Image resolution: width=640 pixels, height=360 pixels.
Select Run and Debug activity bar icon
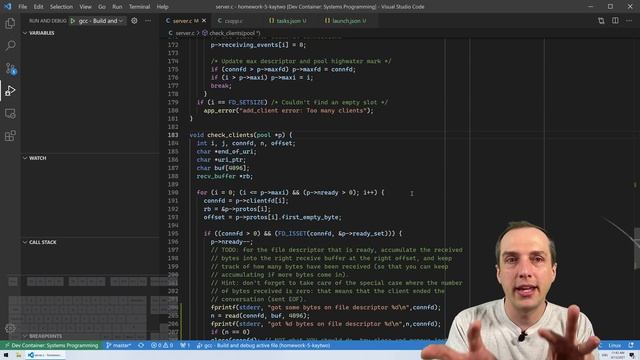[x=10, y=91]
